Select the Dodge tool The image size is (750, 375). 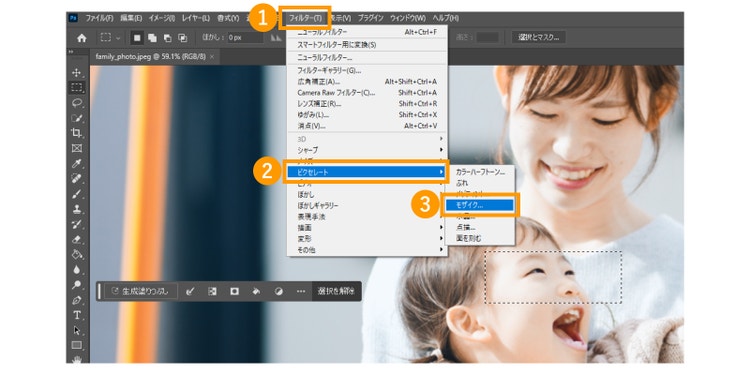pos(77,285)
